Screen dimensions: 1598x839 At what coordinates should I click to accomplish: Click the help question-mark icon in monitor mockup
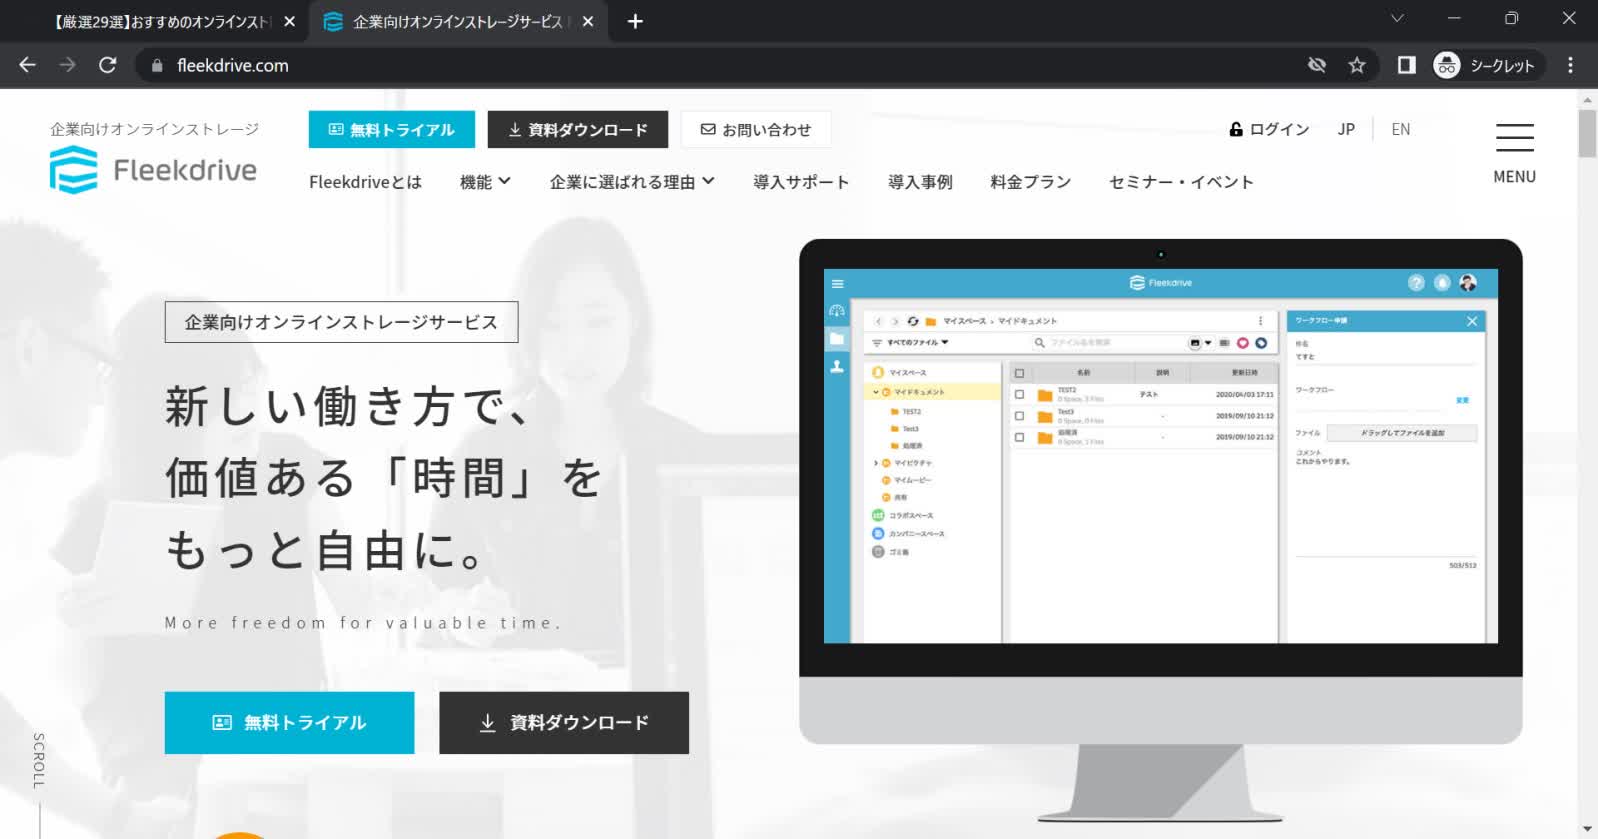tap(1416, 283)
